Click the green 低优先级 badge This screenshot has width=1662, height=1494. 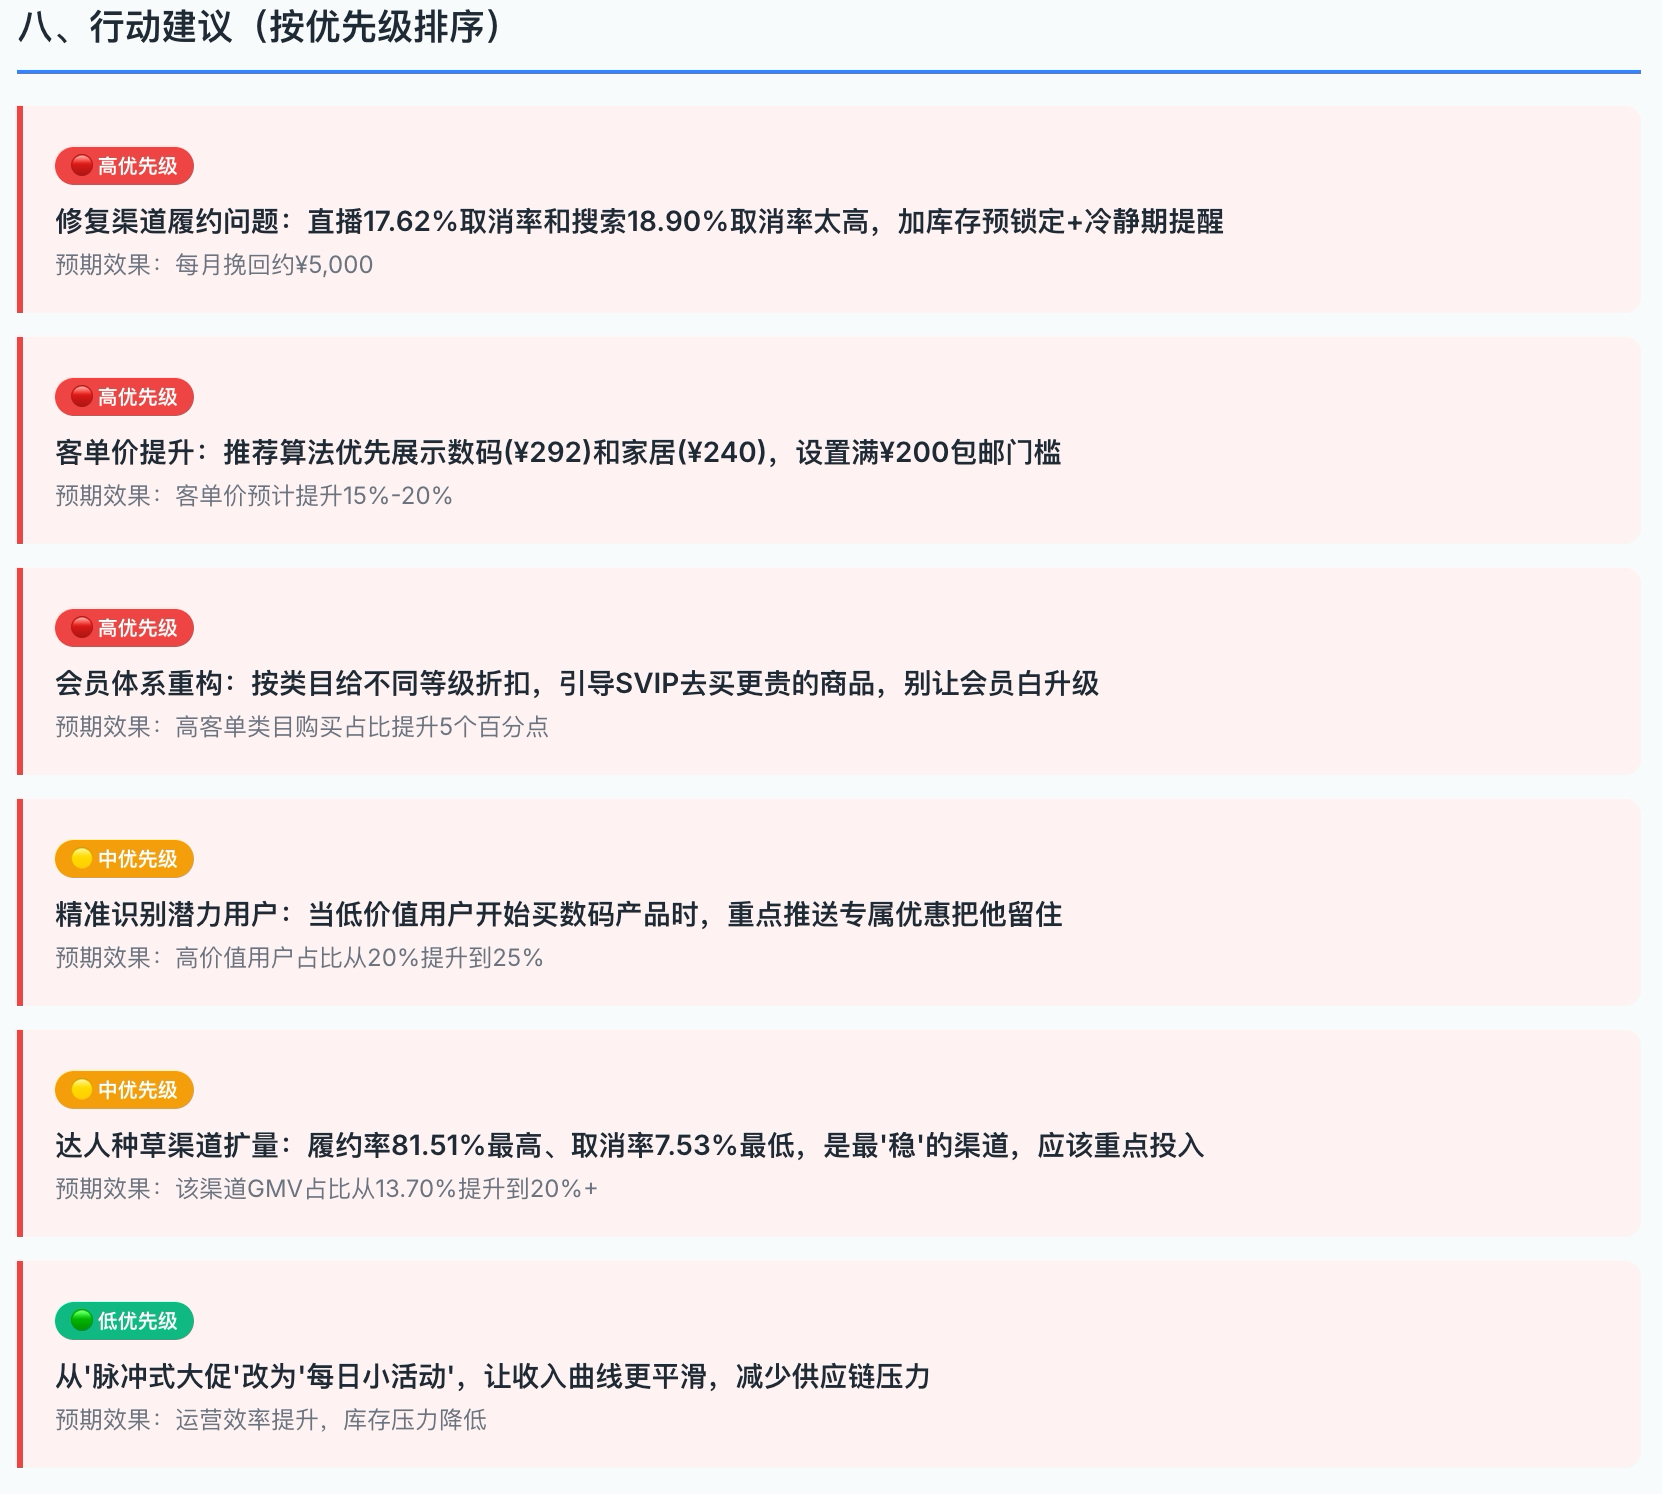point(124,1321)
